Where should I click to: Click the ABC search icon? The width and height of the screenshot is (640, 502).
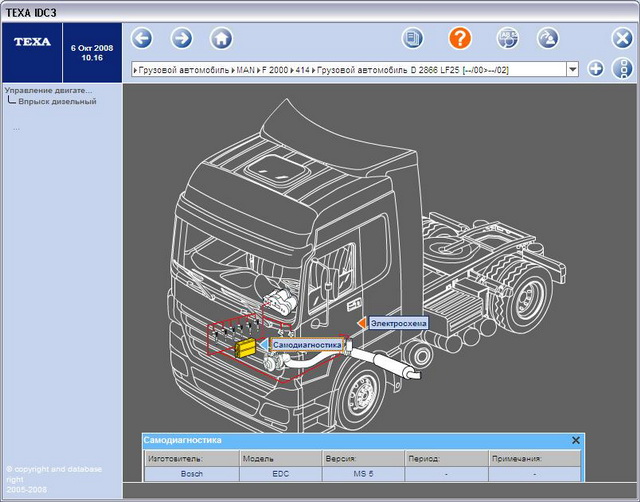point(507,38)
